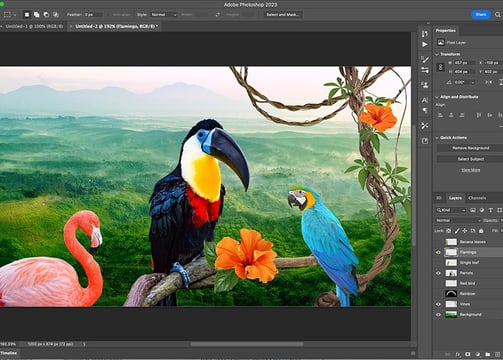Screen dimensions: 503x360
Task: Click the Select and Mask button
Action: [283, 15]
